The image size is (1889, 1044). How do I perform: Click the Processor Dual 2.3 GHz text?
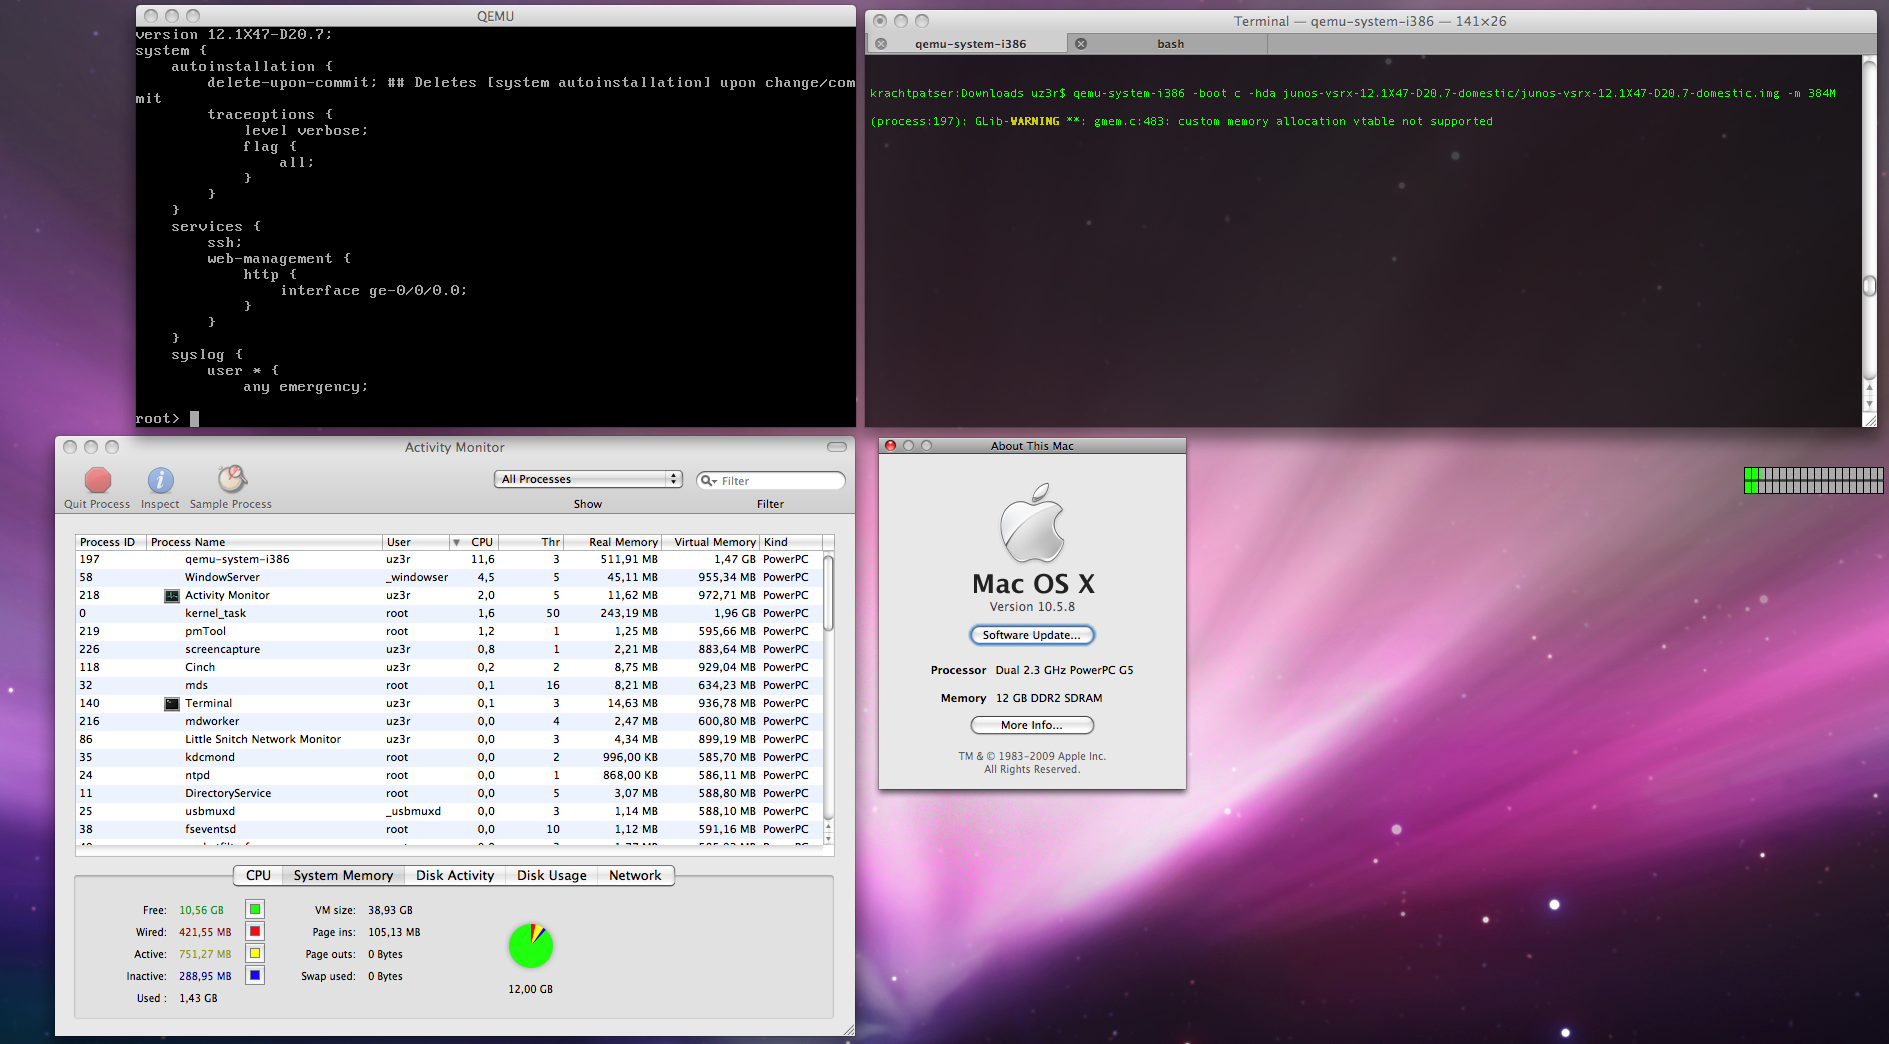click(x=1032, y=671)
